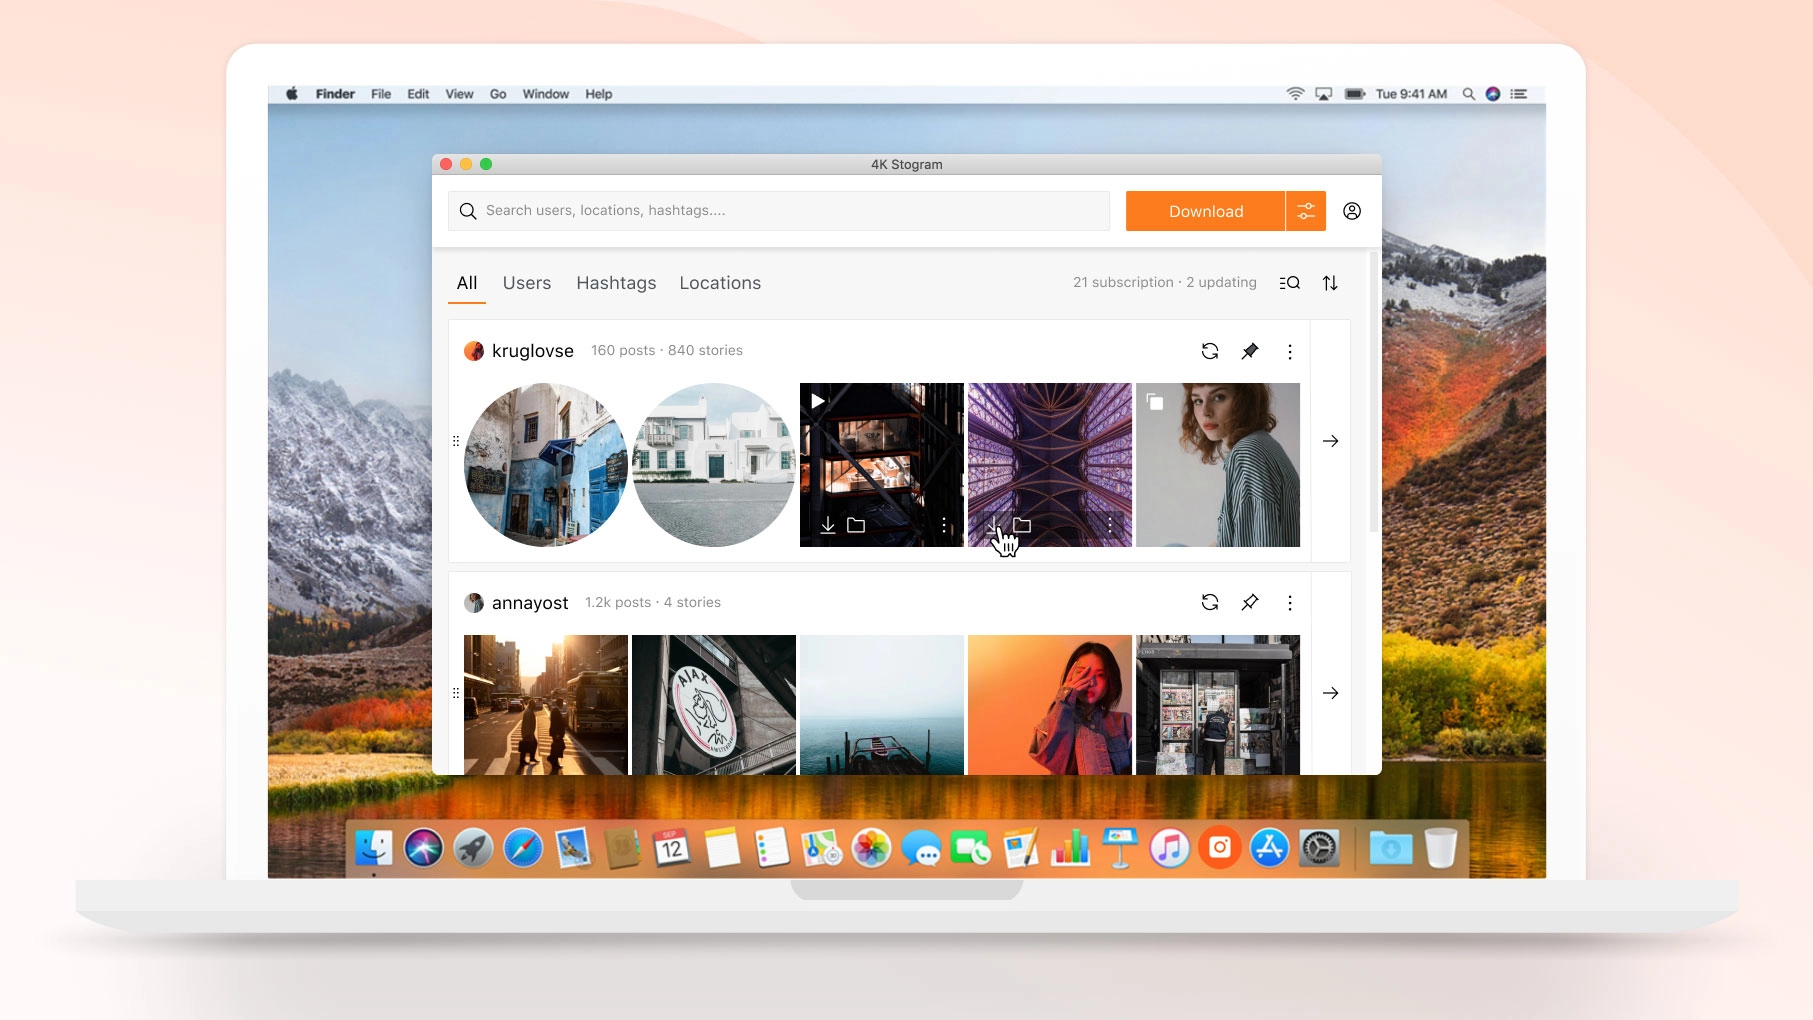The height and width of the screenshot is (1020, 1813).
Task: Show next annayost posts with right arrow
Action: tap(1331, 693)
